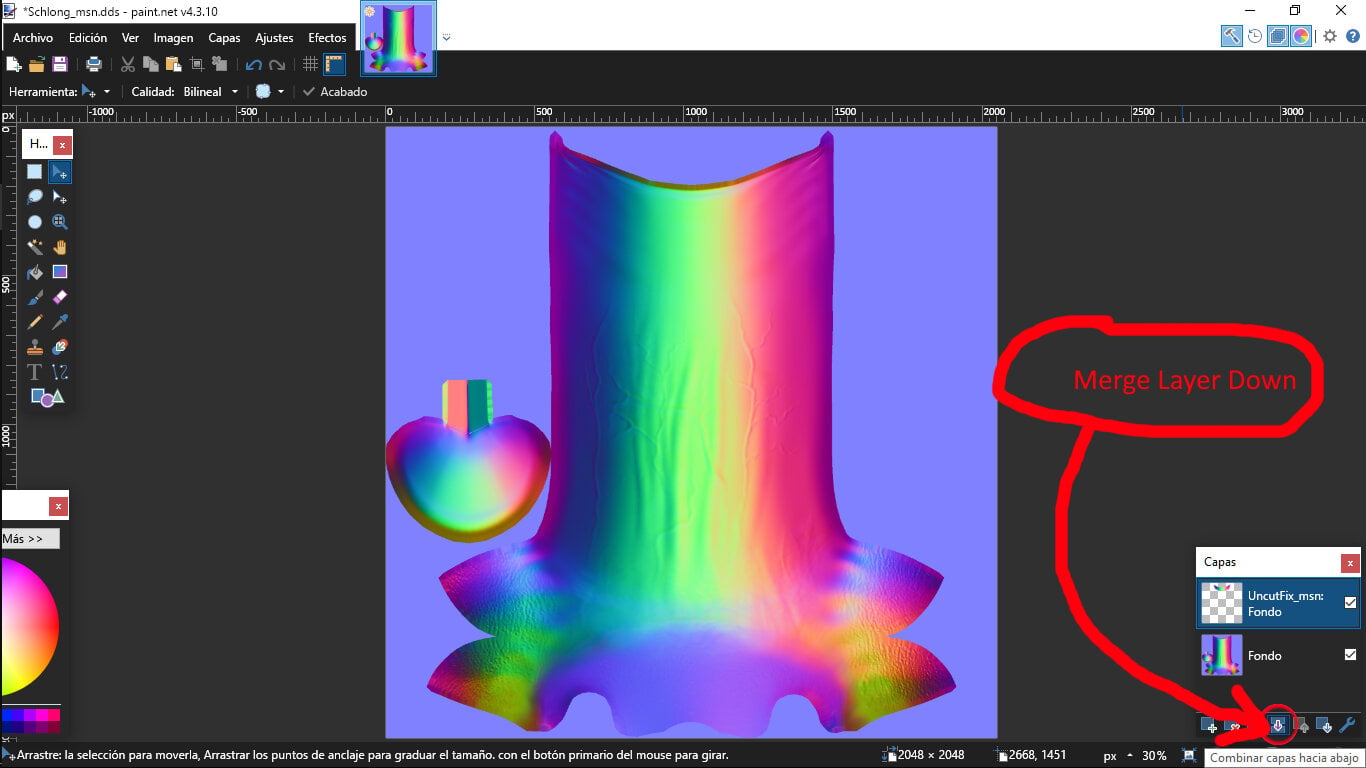Open the Efectos menu

pyautogui.click(x=327, y=38)
